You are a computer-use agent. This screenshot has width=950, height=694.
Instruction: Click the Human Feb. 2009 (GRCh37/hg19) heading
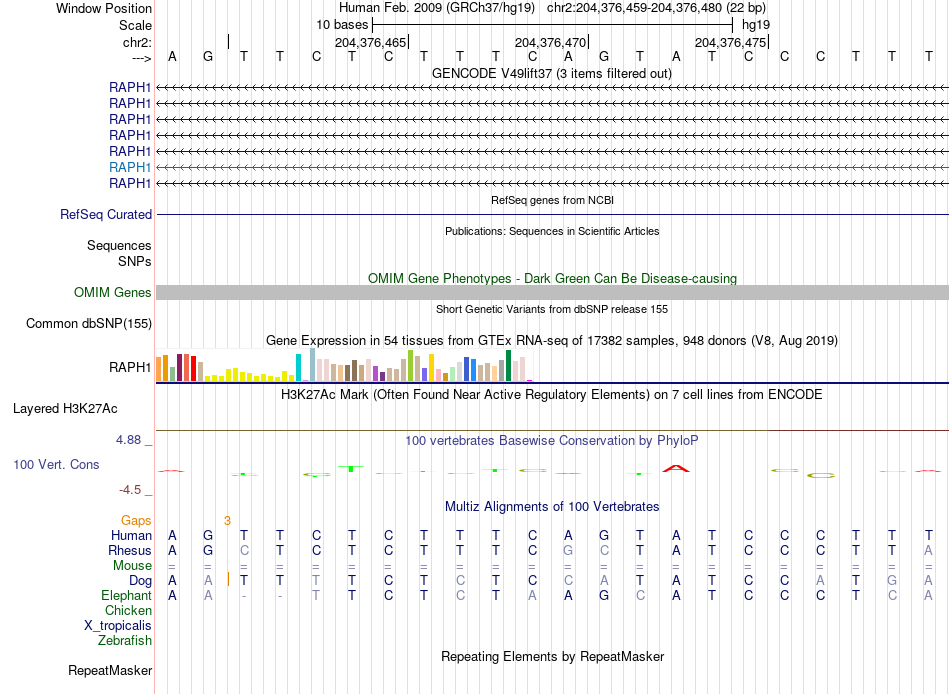(x=437, y=8)
